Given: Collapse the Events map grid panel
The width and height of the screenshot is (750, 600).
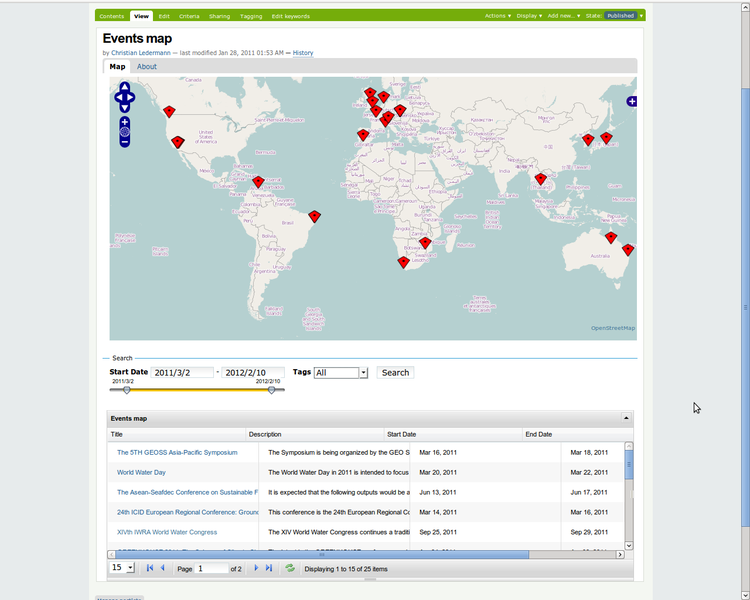Looking at the screenshot, I should pos(626,418).
